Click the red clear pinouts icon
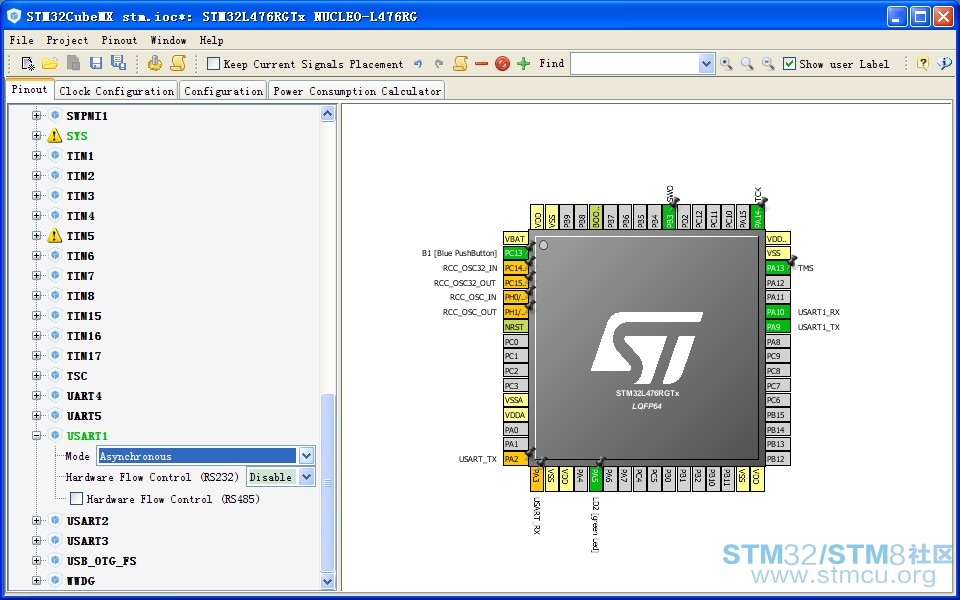The height and width of the screenshot is (600, 960). 502,64
